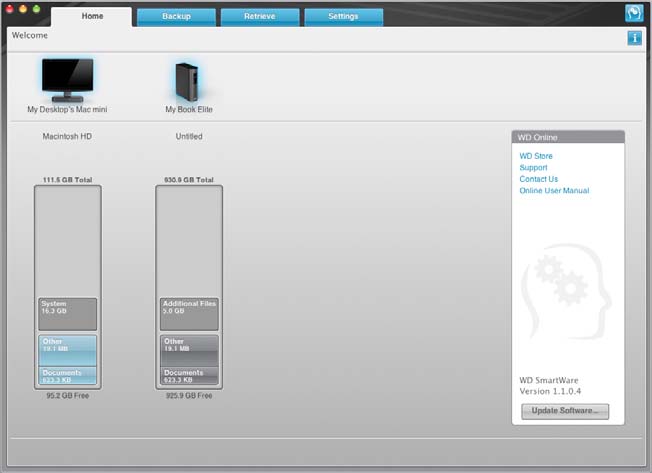Viewport: 652px width, 473px height.
Task: Open the info icon near Welcome
Action: pos(635,38)
